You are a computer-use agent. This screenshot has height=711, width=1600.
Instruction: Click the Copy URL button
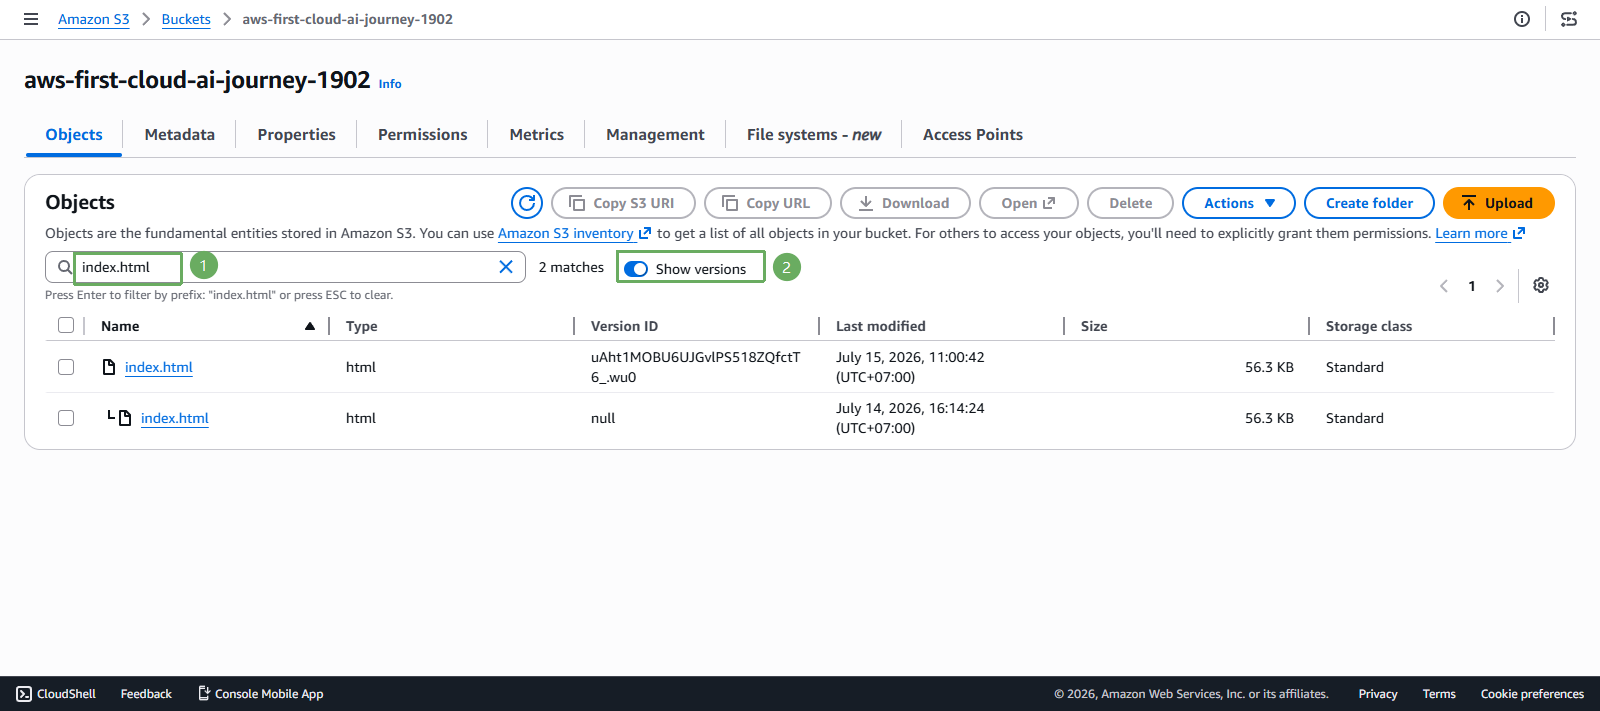768,203
